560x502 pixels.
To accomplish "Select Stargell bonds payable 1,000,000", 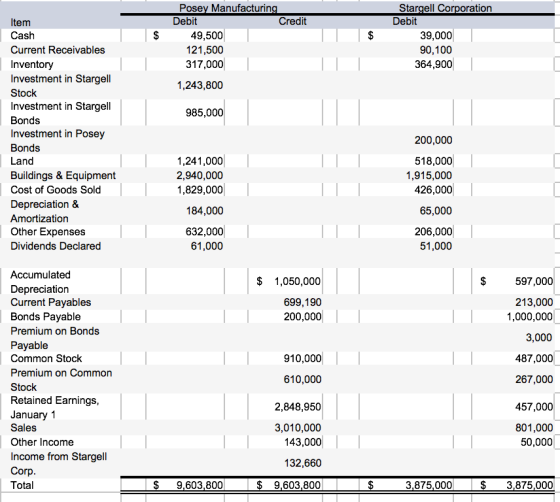I will 530,317.
